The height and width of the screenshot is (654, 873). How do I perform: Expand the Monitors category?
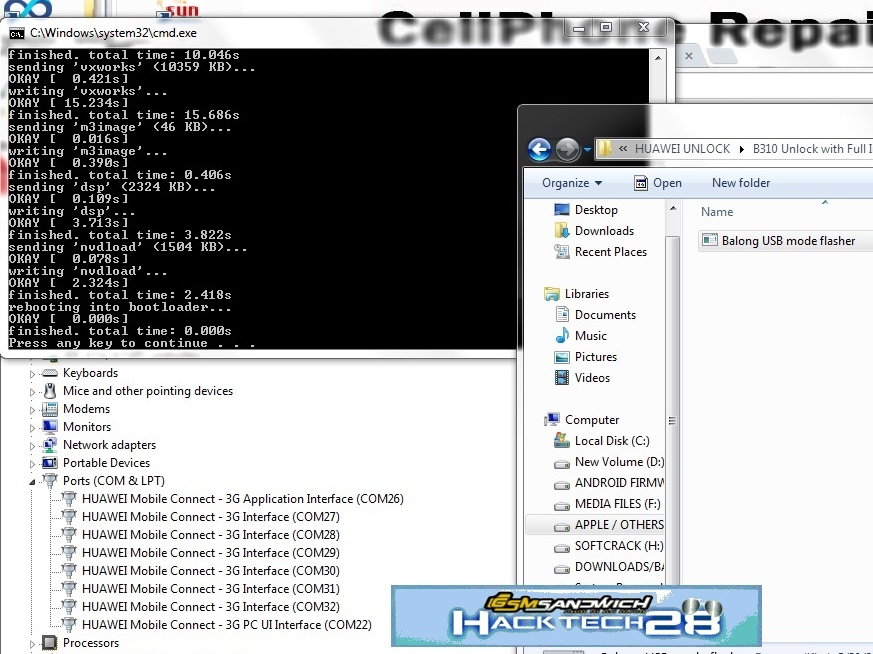tap(32, 428)
